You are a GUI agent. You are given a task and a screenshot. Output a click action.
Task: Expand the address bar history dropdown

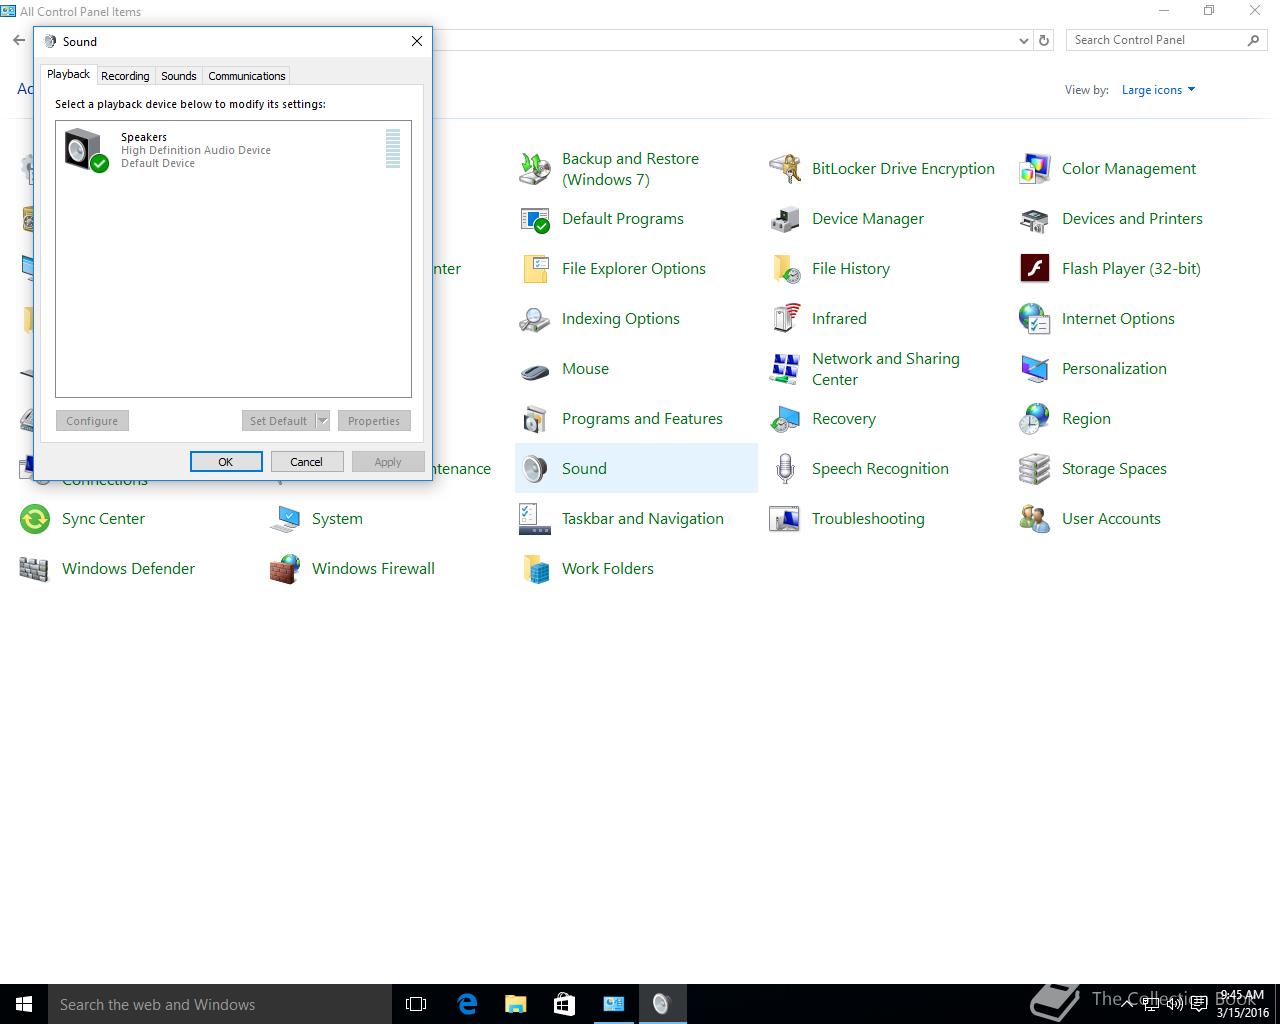[1023, 40]
